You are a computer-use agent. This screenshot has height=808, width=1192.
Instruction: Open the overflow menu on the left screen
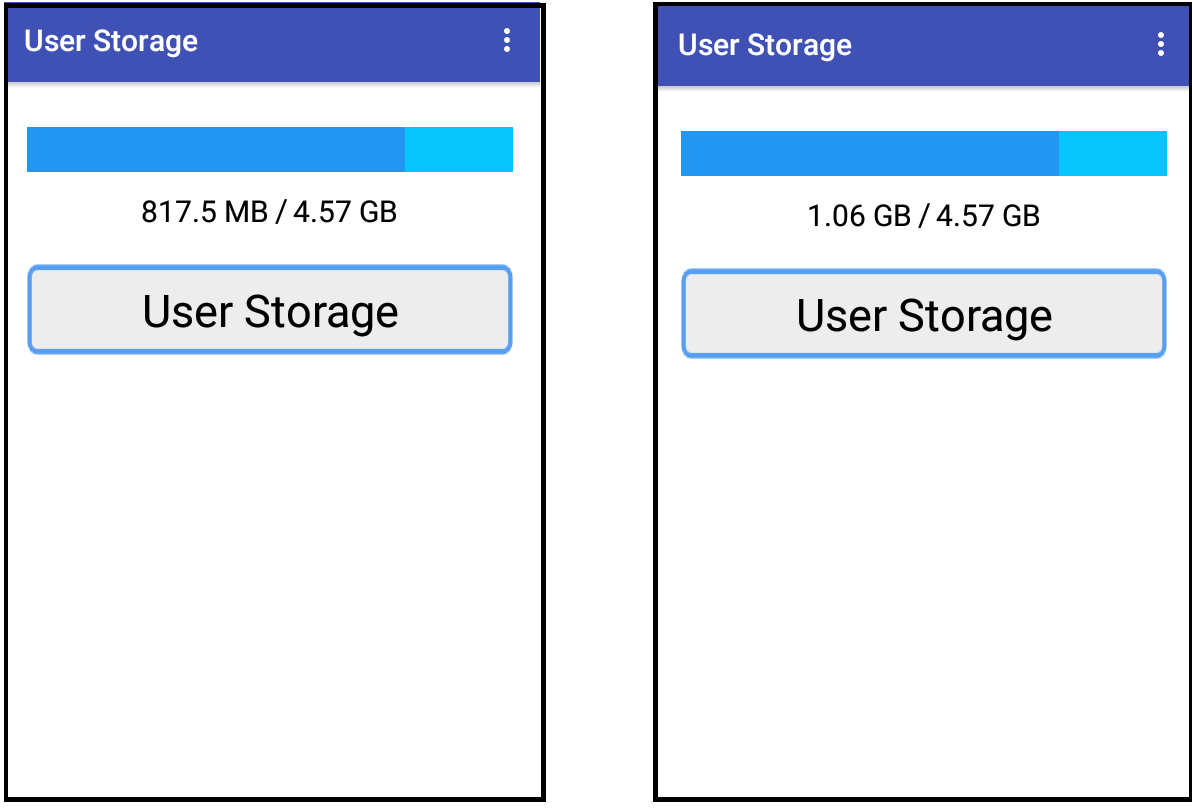(507, 41)
